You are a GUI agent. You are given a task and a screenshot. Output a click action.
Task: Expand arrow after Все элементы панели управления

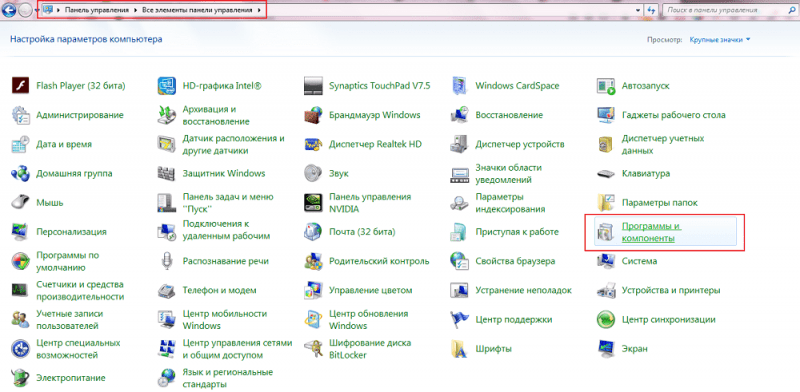click(x=260, y=10)
